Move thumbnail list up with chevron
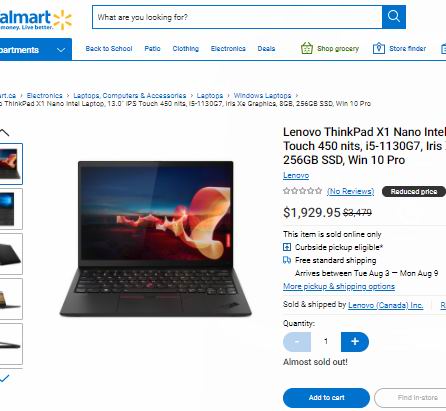The height and width of the screenshot is (411, 446). click(4, 132)
